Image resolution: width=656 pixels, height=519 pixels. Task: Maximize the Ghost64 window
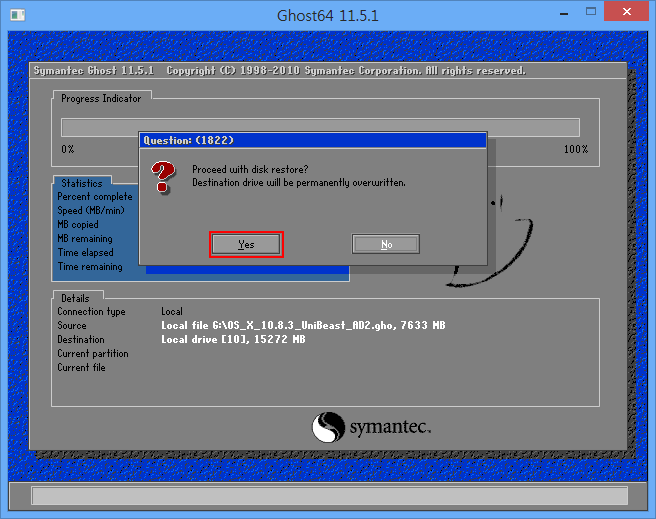pyautogui.click(x=591, y=12)
